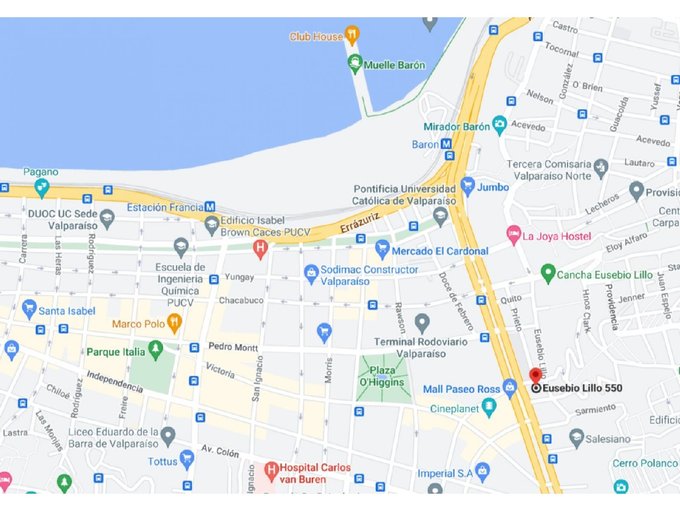This screenshot has height=510, width=680.
Task: Open the Mercado El Cardonal shopping pin
Action: point(382,250)
